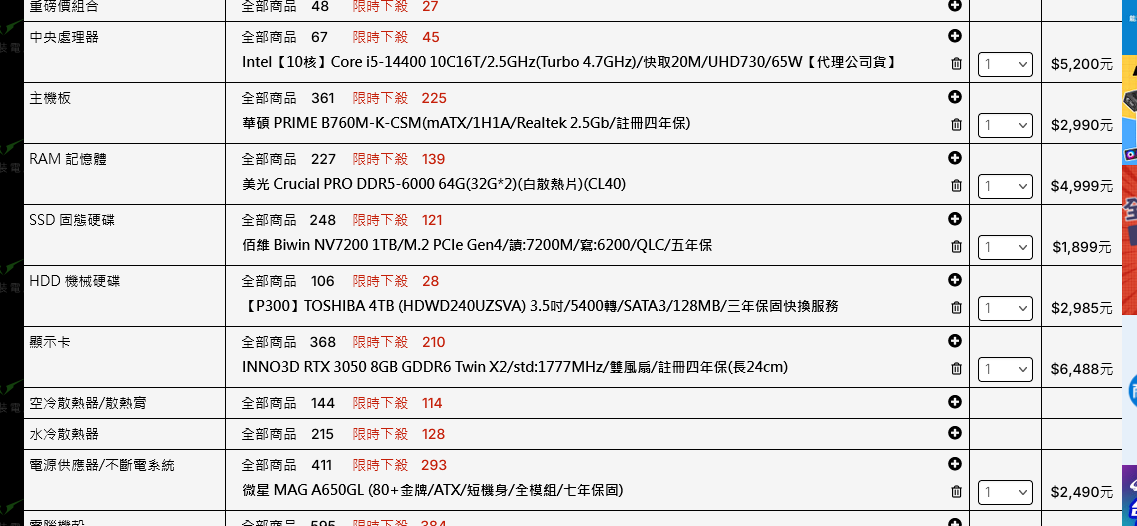The height and width of the screenshot is (526, 1137).
Task: Show 全部商品 48 in 重磅價組合
Action: (285, 7)
